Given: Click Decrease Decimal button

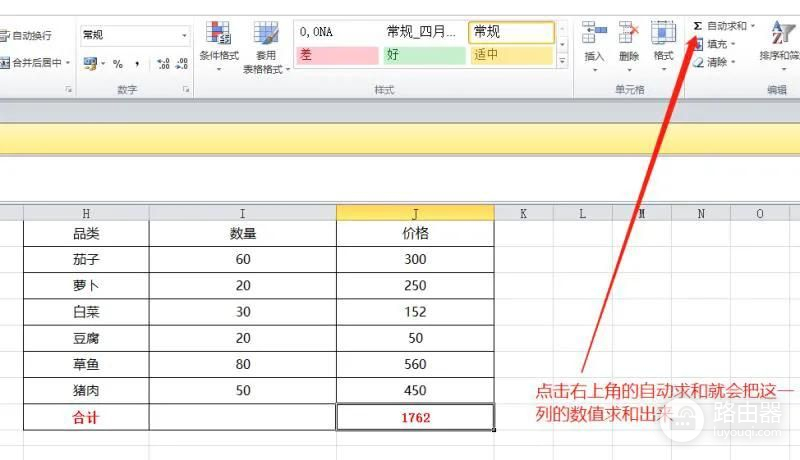Looking at the screenshot, I should click(x=182, y=64).
